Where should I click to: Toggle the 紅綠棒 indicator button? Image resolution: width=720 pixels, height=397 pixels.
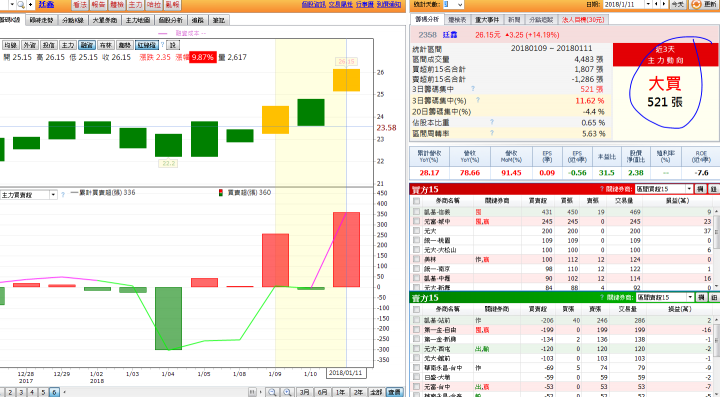147,45
